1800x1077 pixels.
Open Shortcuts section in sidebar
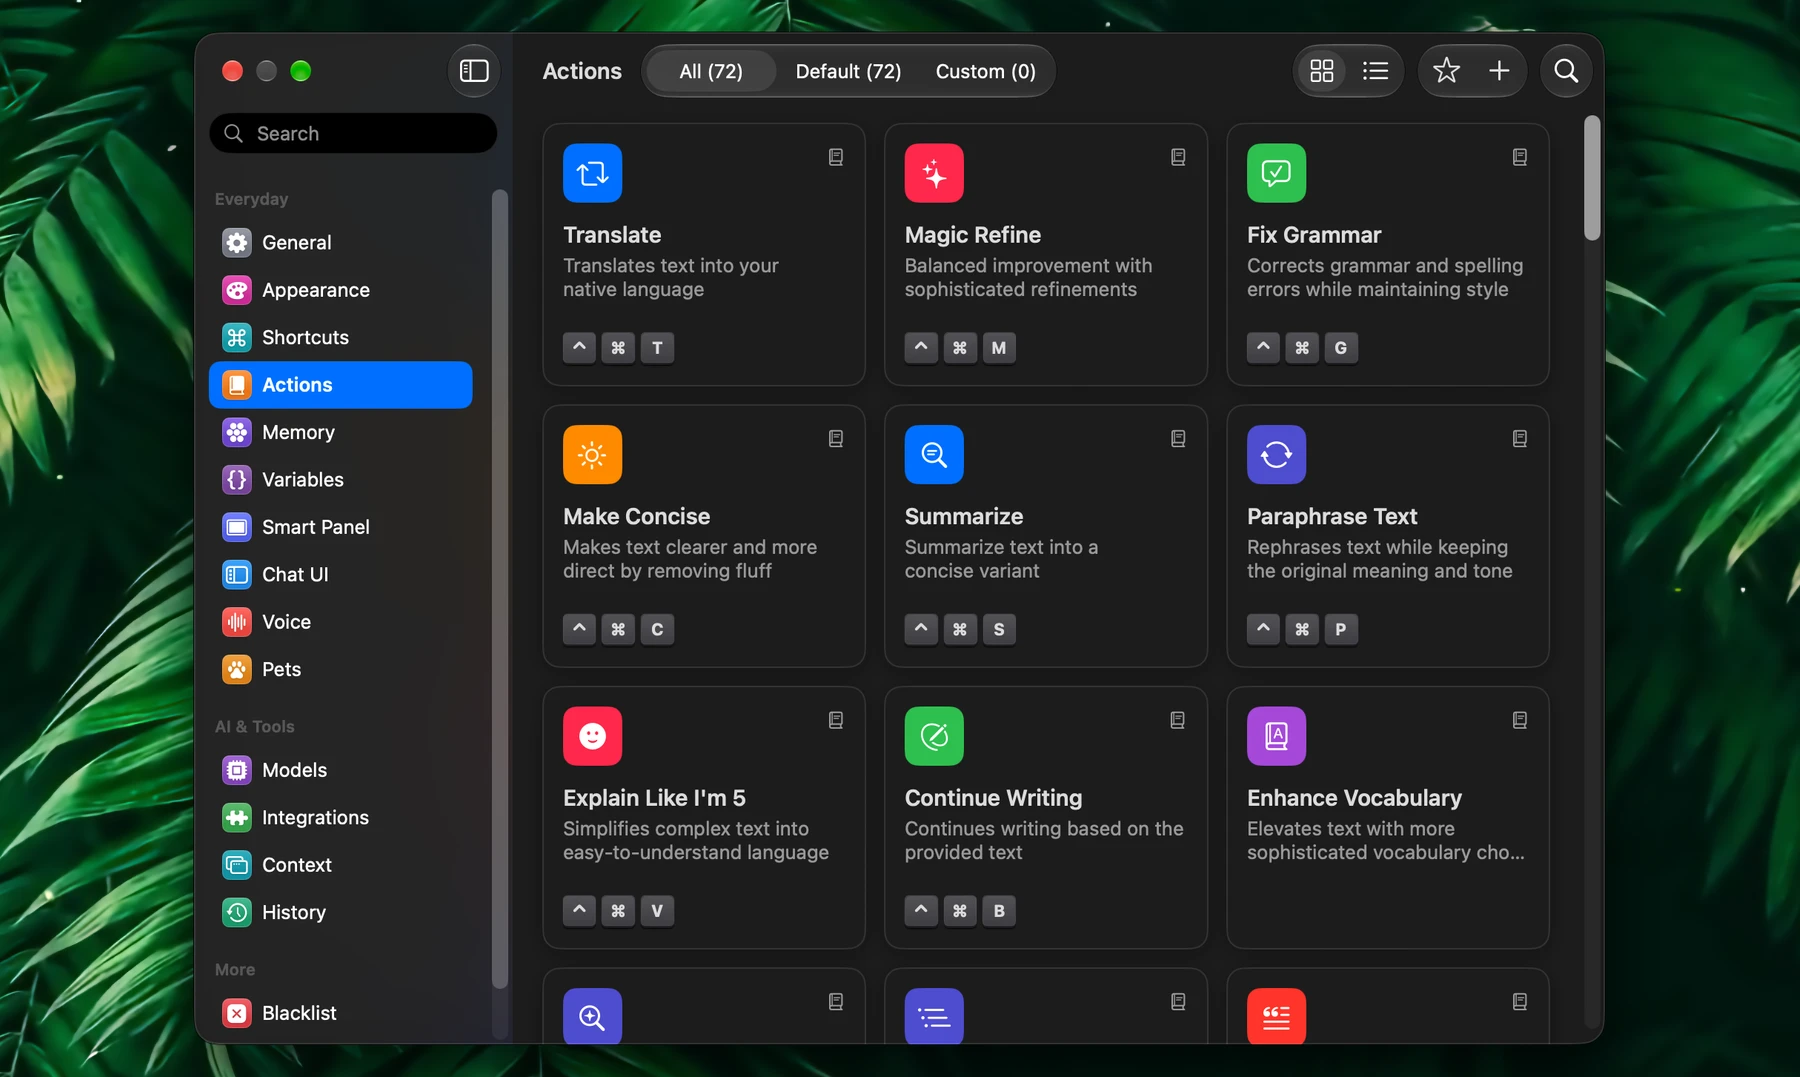click(340, 338)
